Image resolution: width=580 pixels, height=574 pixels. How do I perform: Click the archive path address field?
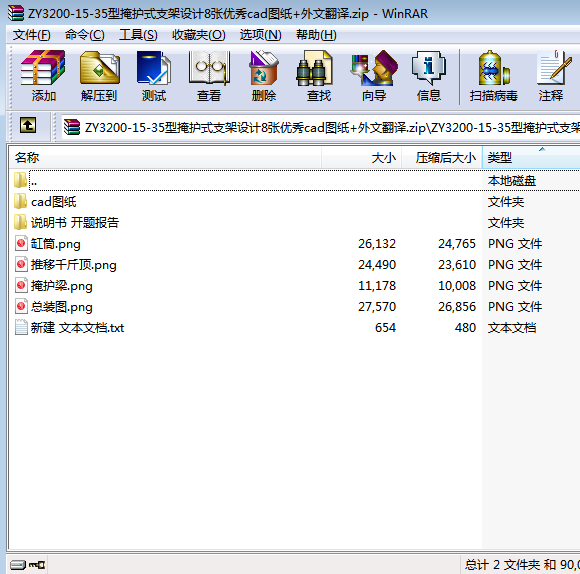pos(320,127)
